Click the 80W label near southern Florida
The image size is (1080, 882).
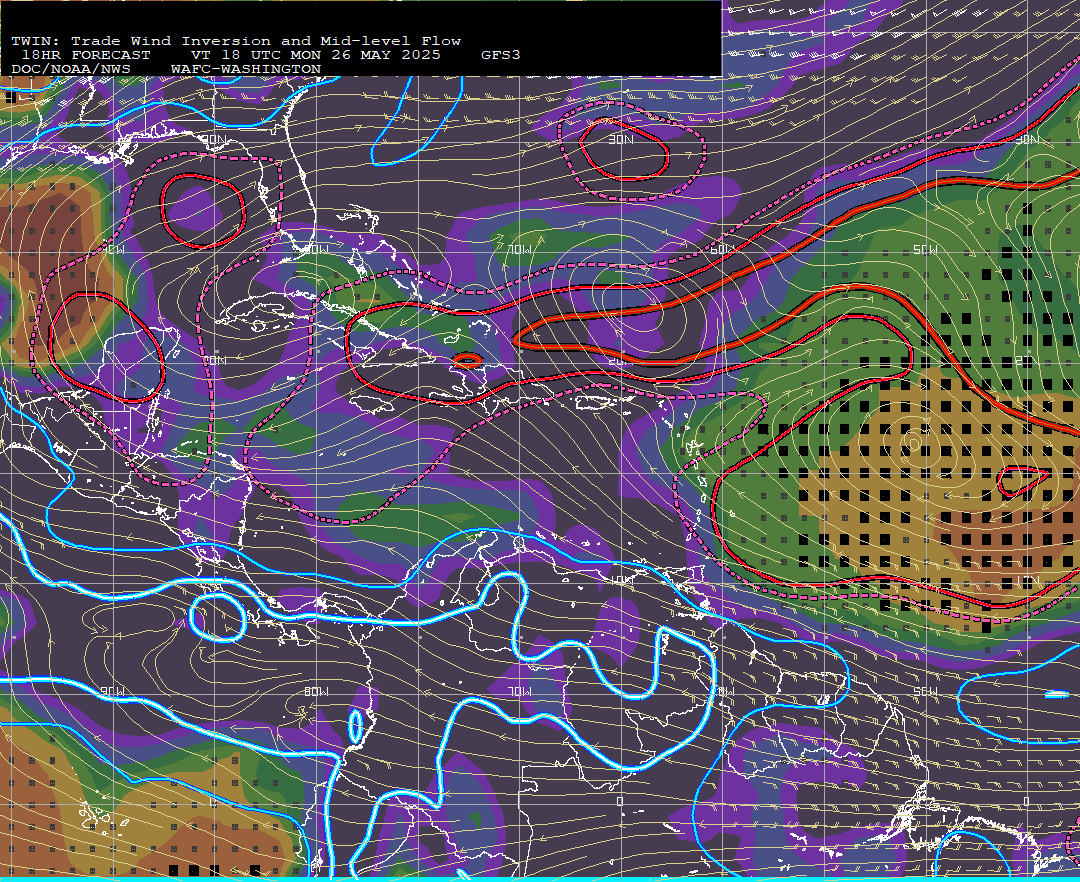(317, 249)
